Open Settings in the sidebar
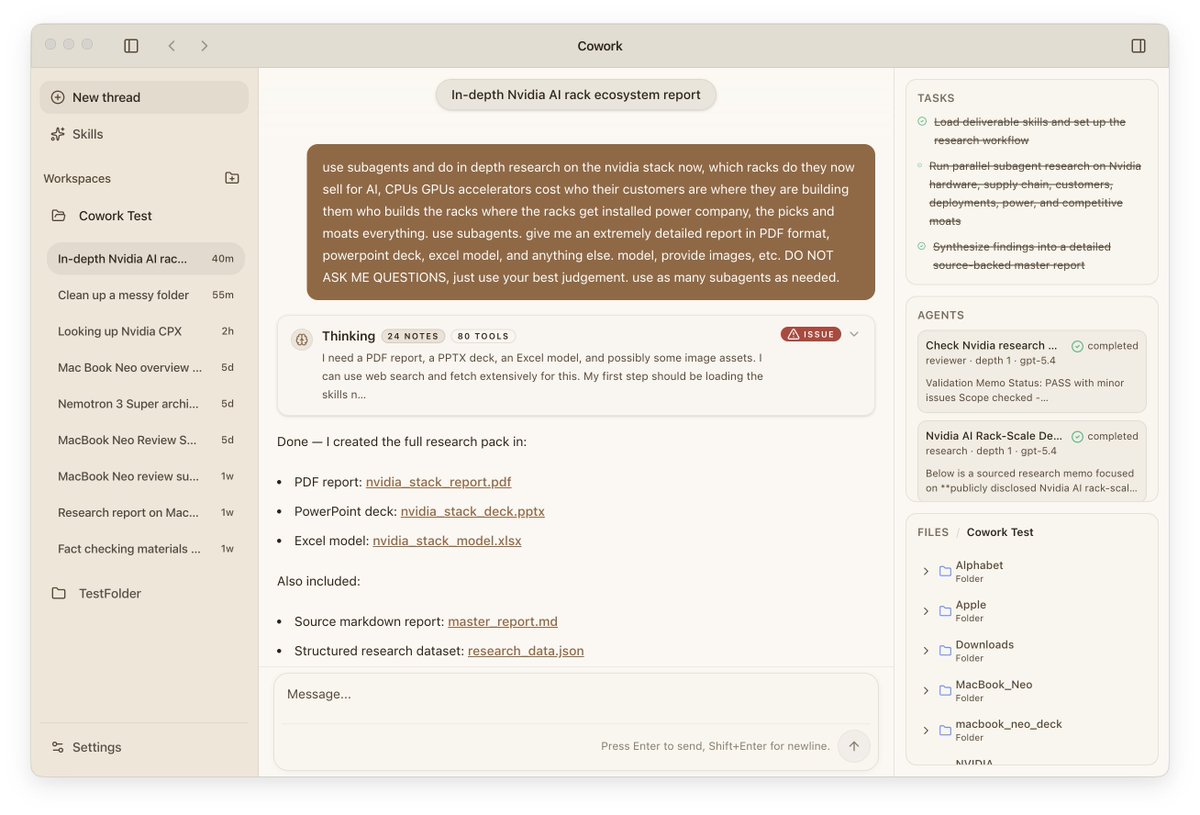This screenshot has height=815, width=1200. (144, 747)
